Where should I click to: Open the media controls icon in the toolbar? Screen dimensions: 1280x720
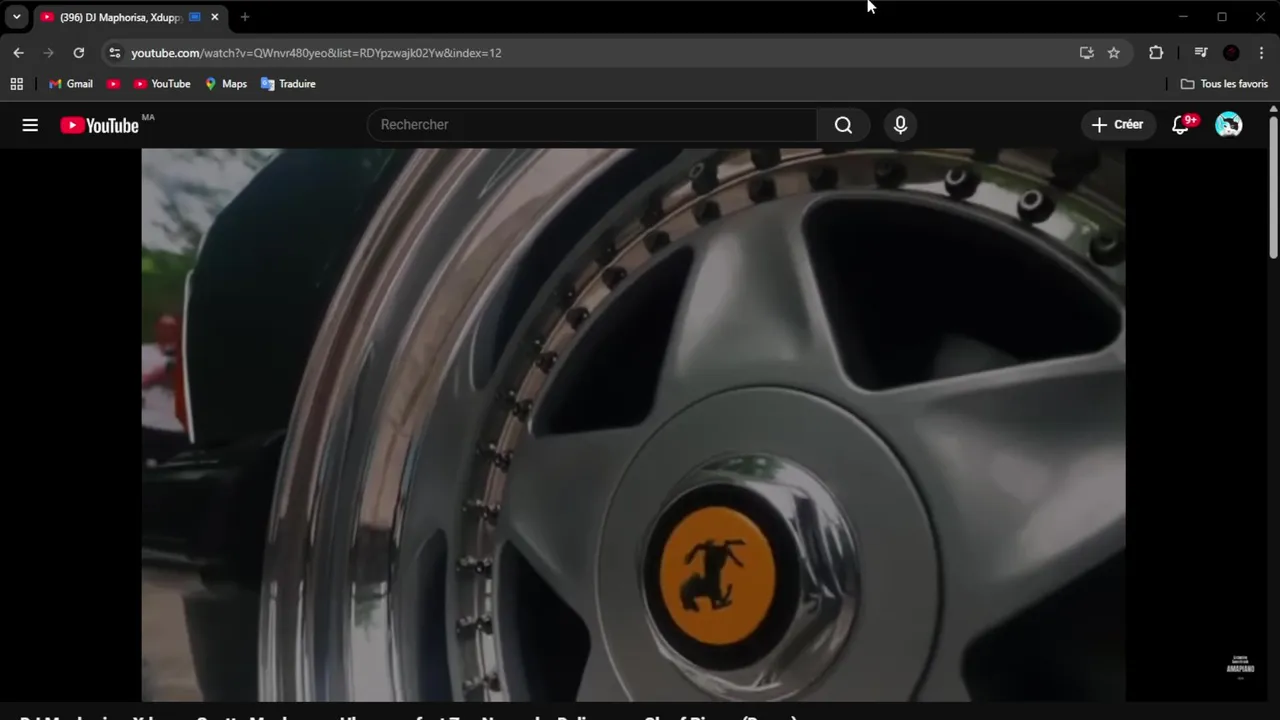tap(1201, 53)
